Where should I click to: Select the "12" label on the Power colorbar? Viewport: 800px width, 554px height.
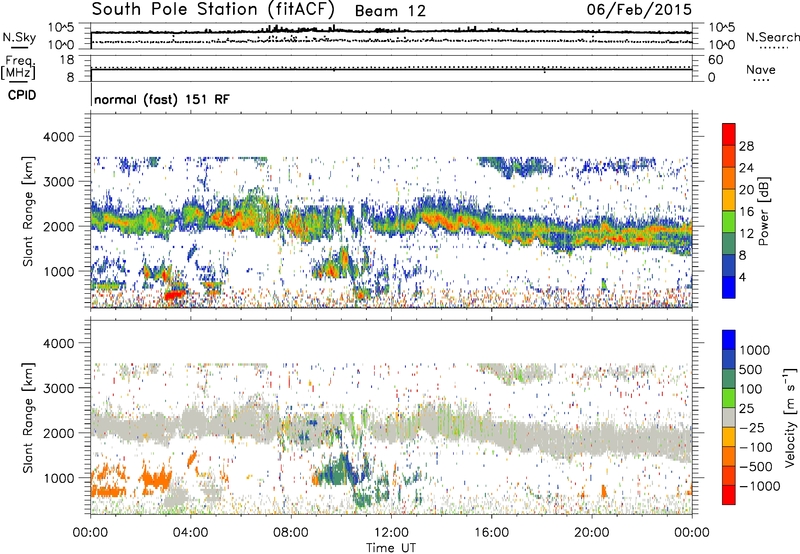(x=746, y=234)
